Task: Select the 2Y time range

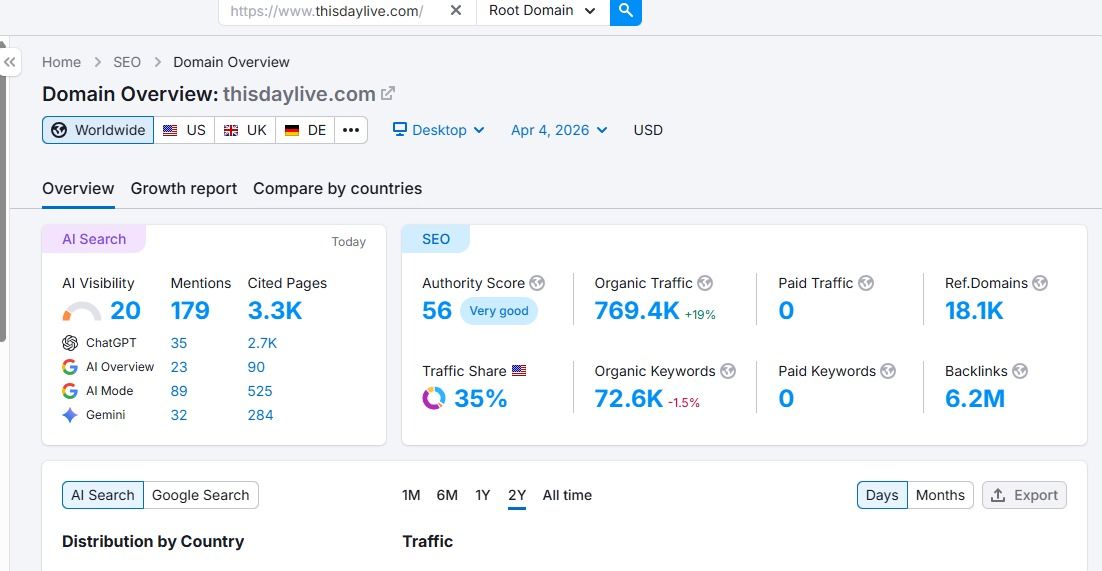Action: pyautogui.click(x=517, y=495)
